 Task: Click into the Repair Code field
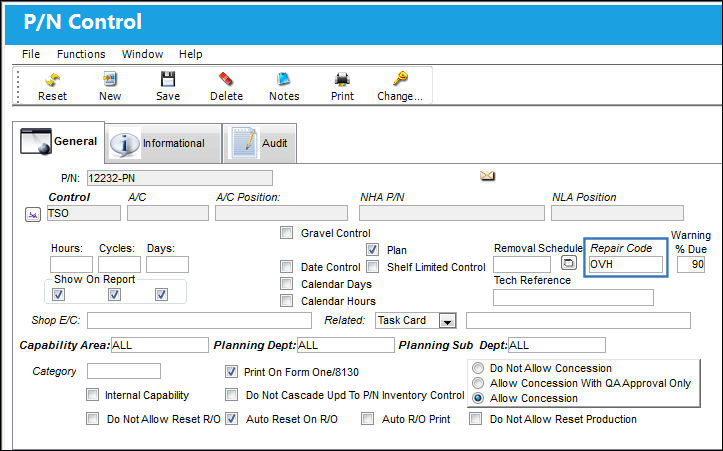click(626, 264)
